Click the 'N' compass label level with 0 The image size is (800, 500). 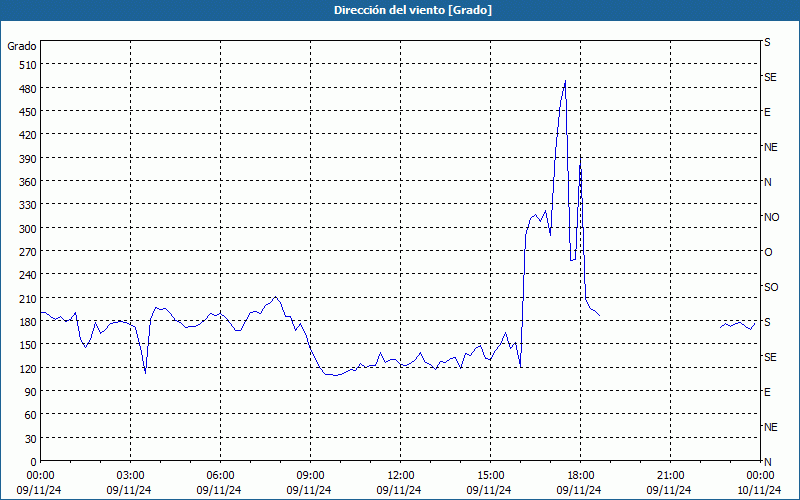[768, 462]
